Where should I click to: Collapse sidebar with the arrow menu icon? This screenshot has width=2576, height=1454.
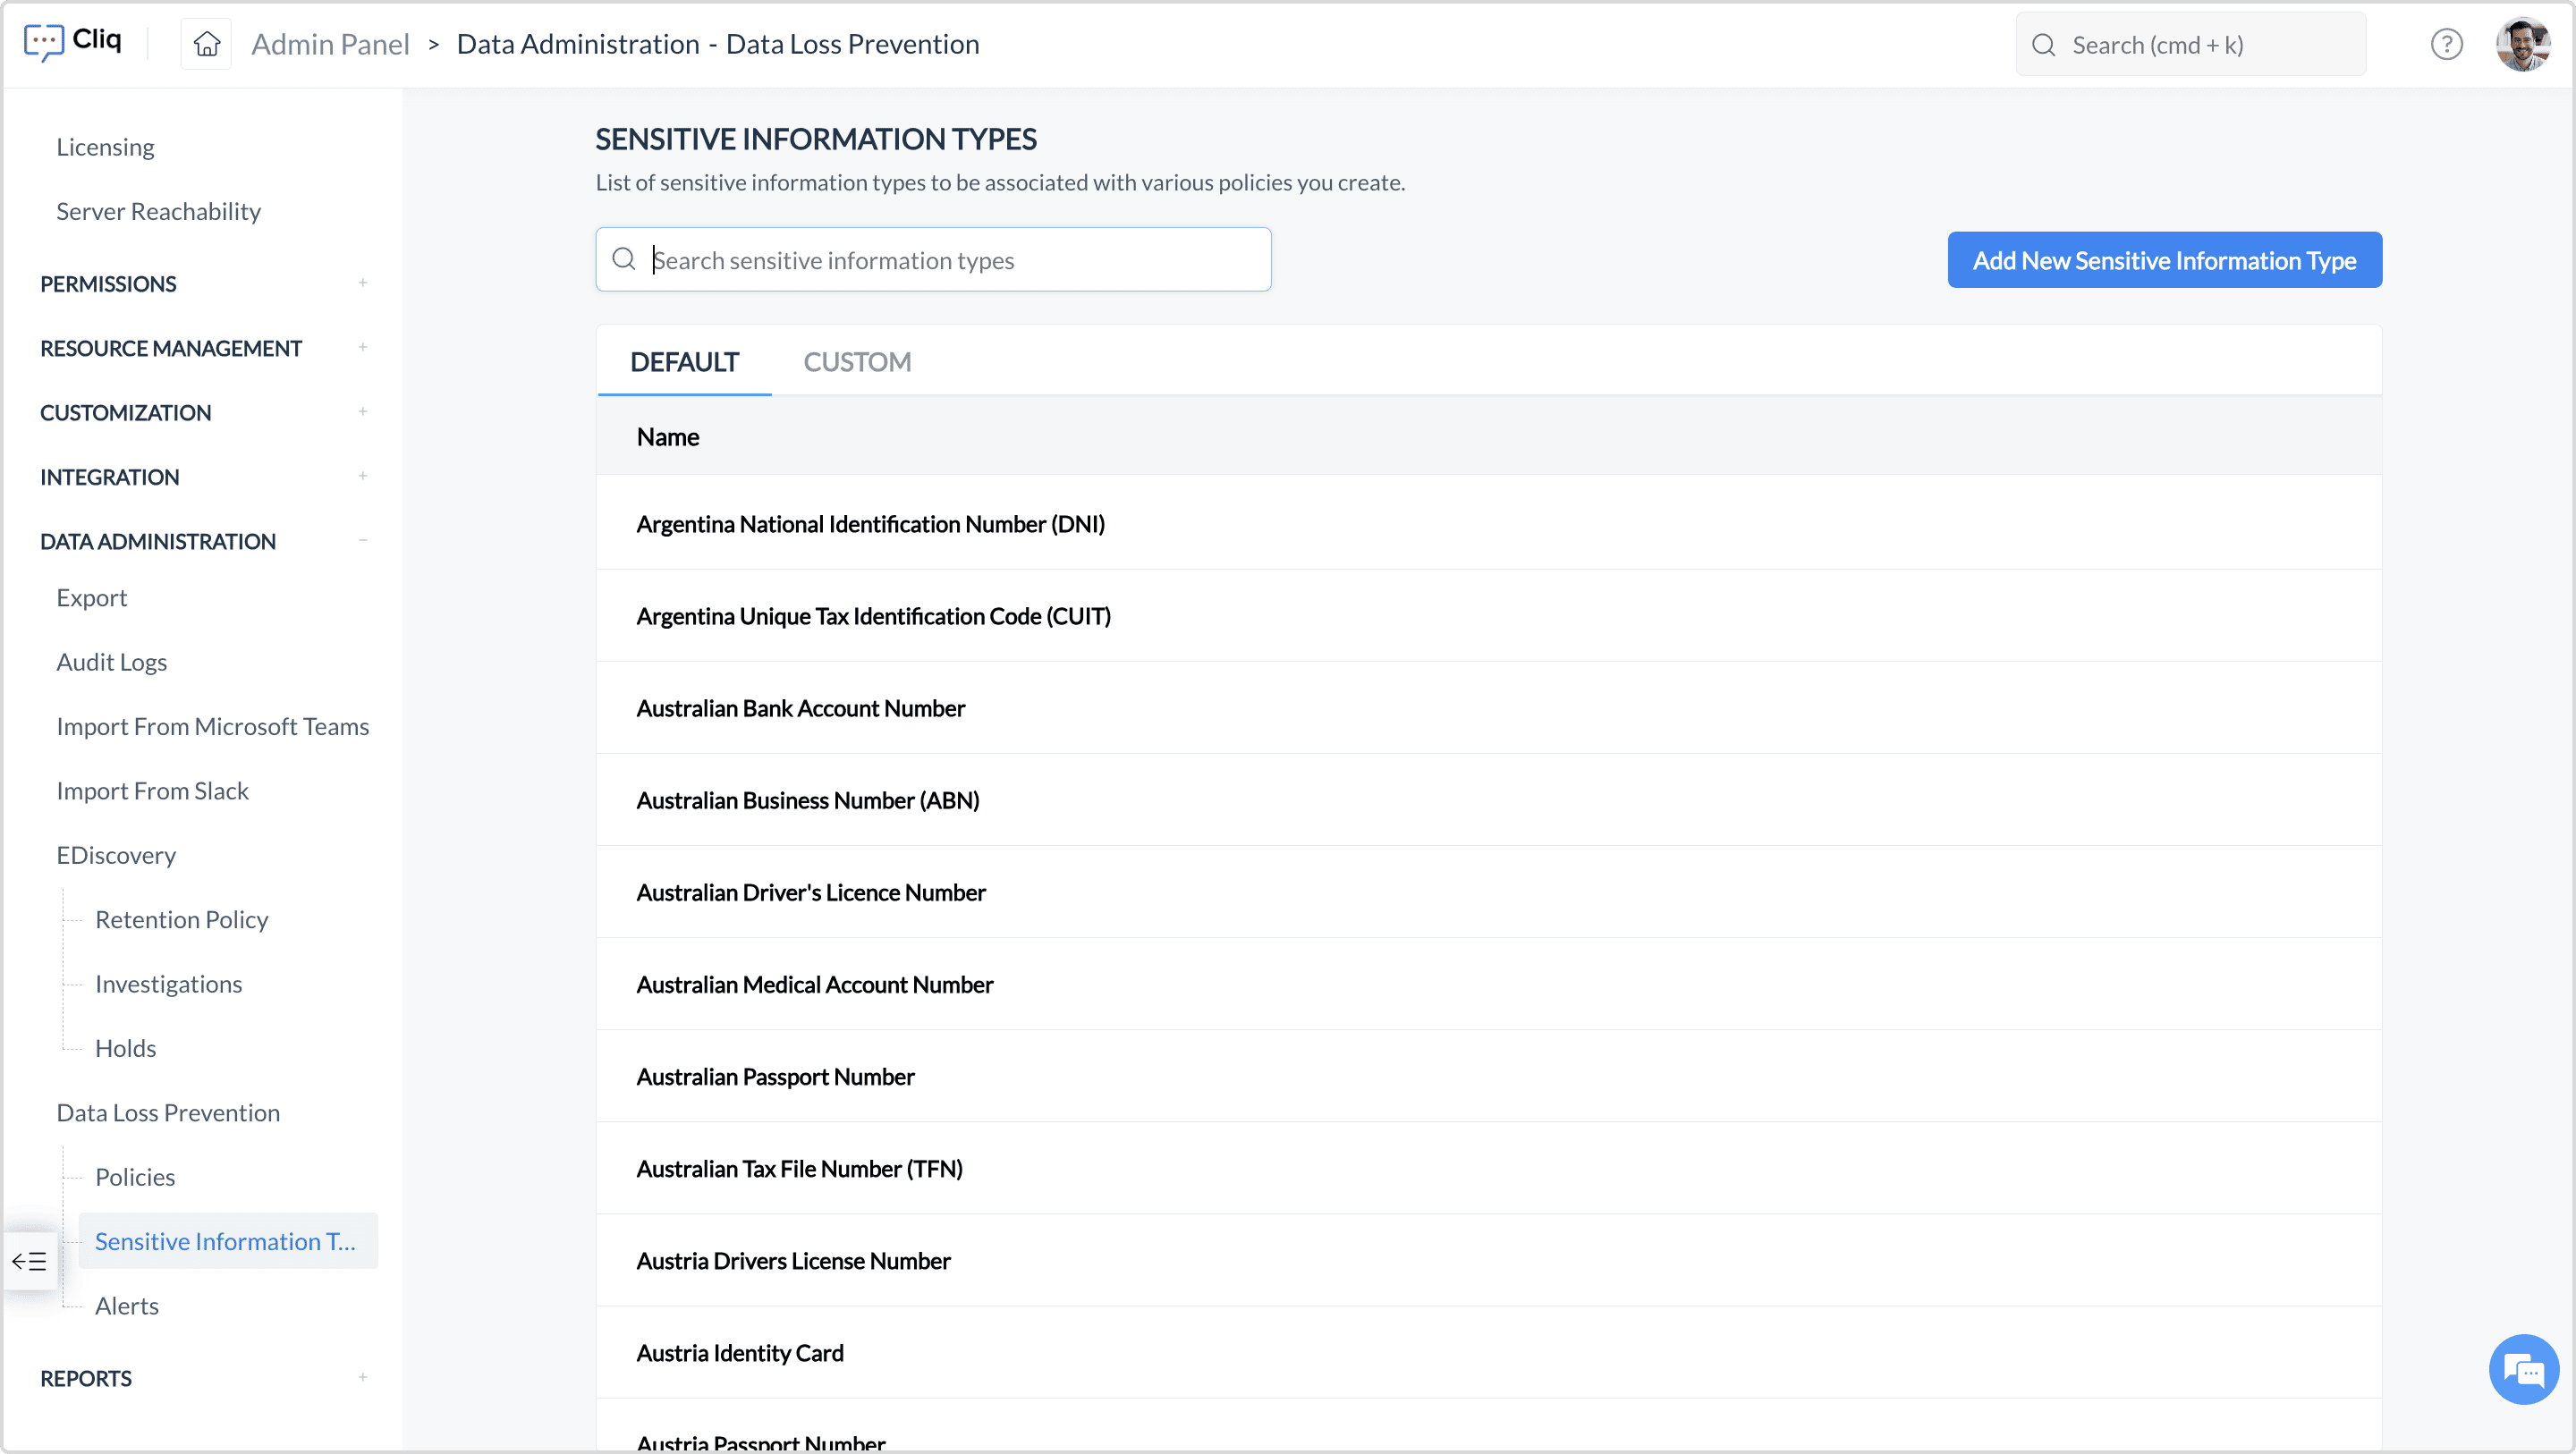pyautogui.click(x=29, y=1261)
